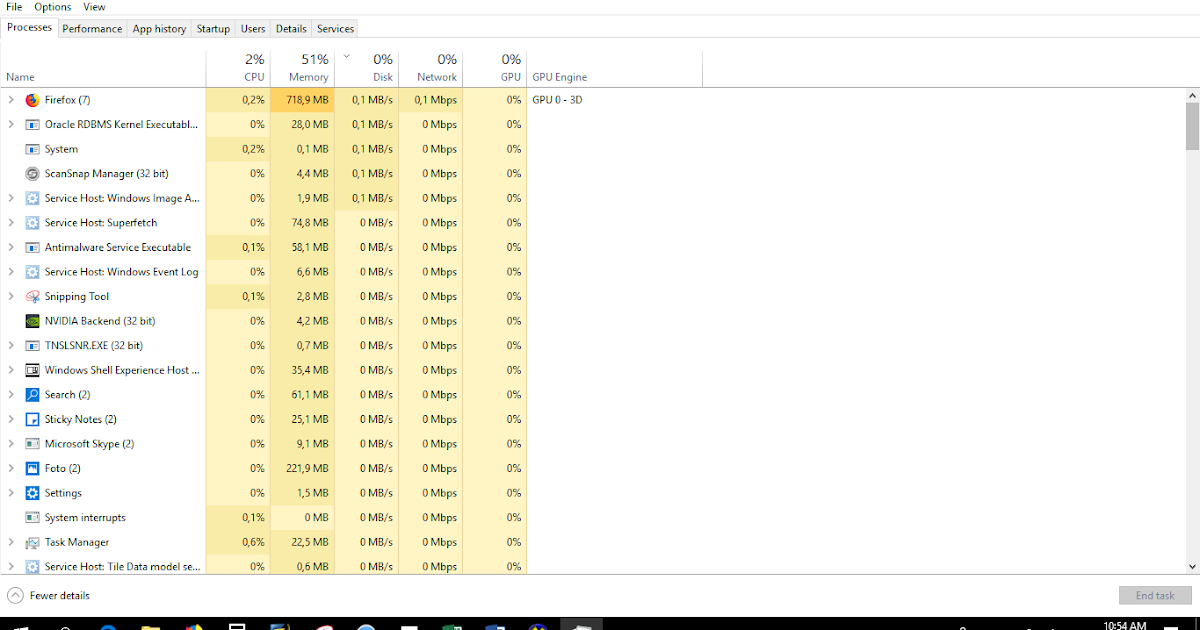This screenshot has height=630, width=1200.
Task: Click the Oracle RDBMS Kernel Executable icon
Action: tap(32, 125)
